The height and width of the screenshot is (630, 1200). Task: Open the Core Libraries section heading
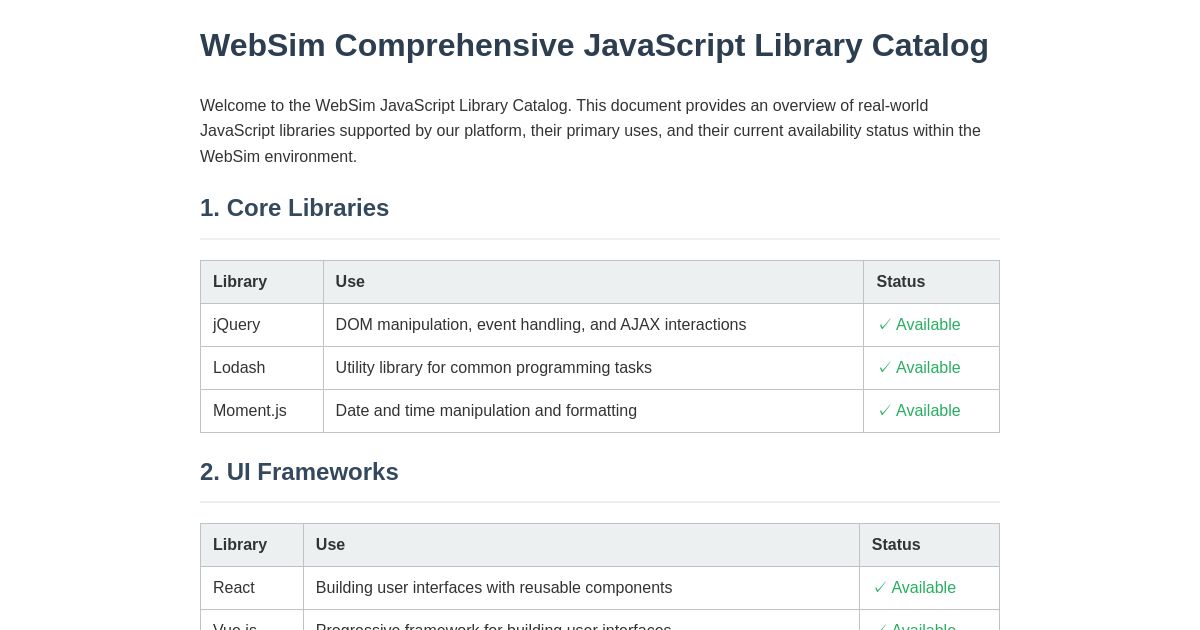point(294,208)
